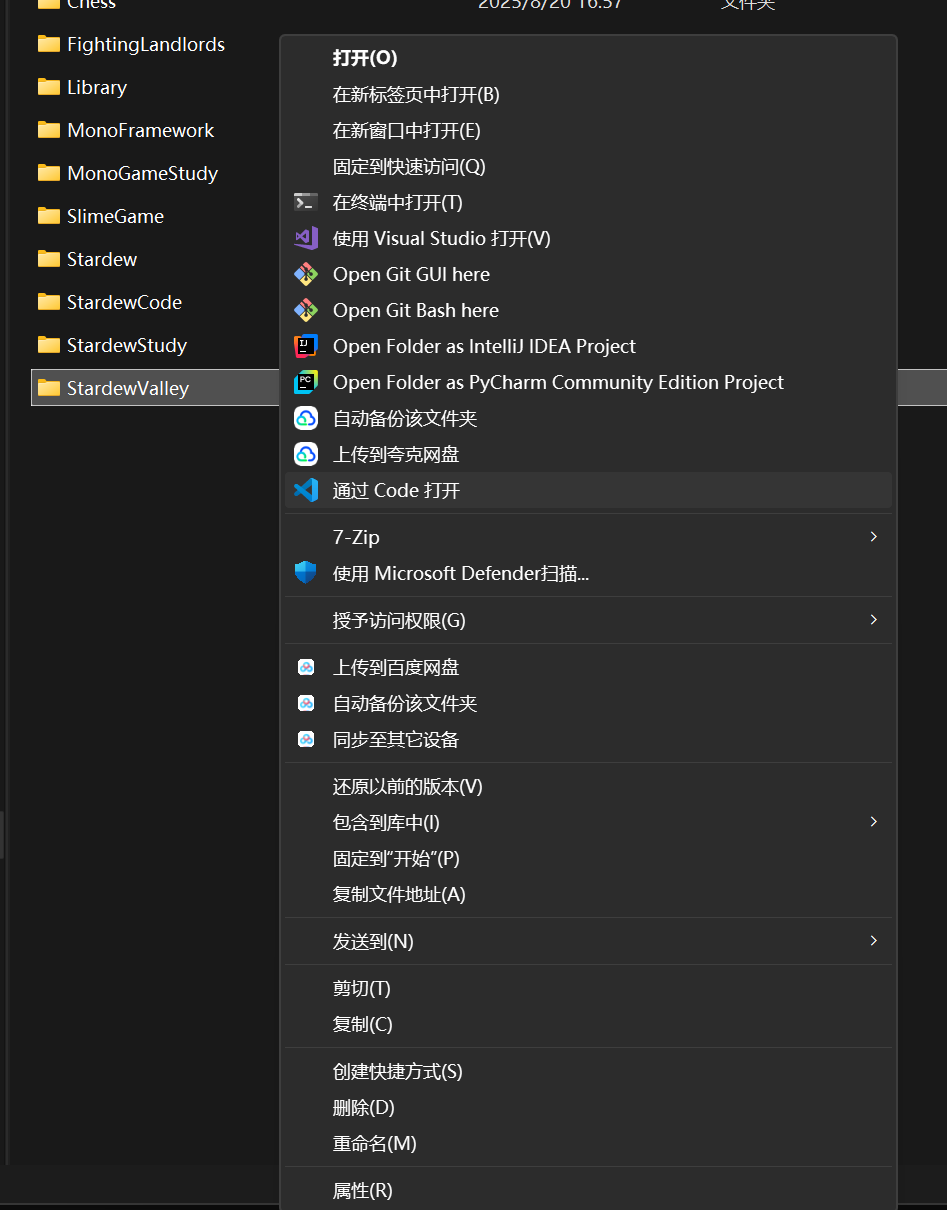Expand the 7-Zip submenu arrow
947x1210 pixels.
point(873,537)
